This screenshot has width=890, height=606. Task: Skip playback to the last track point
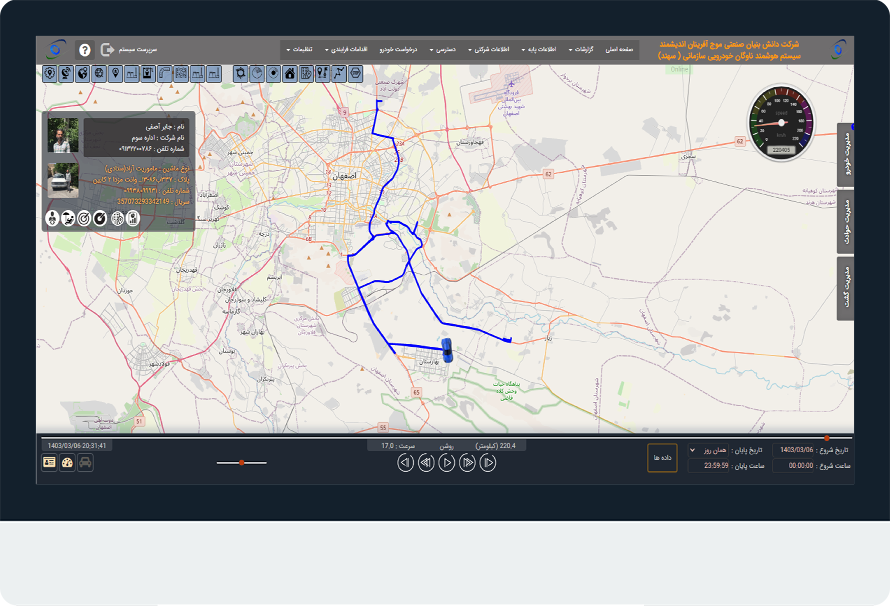pyautogui.click(x=488, y=462)
